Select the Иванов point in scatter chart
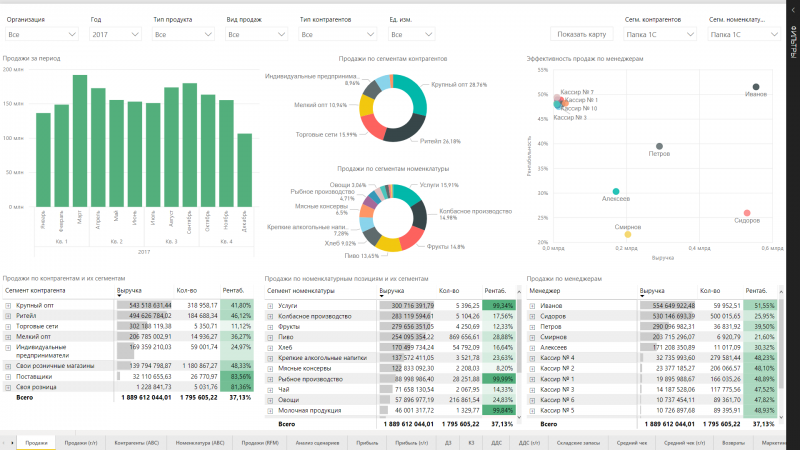 point(756,87)
